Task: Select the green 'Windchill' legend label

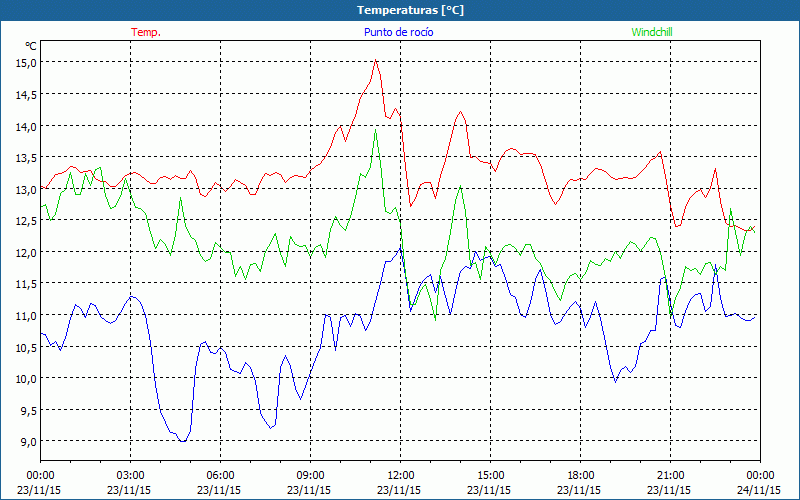Action: click(652, 32)
